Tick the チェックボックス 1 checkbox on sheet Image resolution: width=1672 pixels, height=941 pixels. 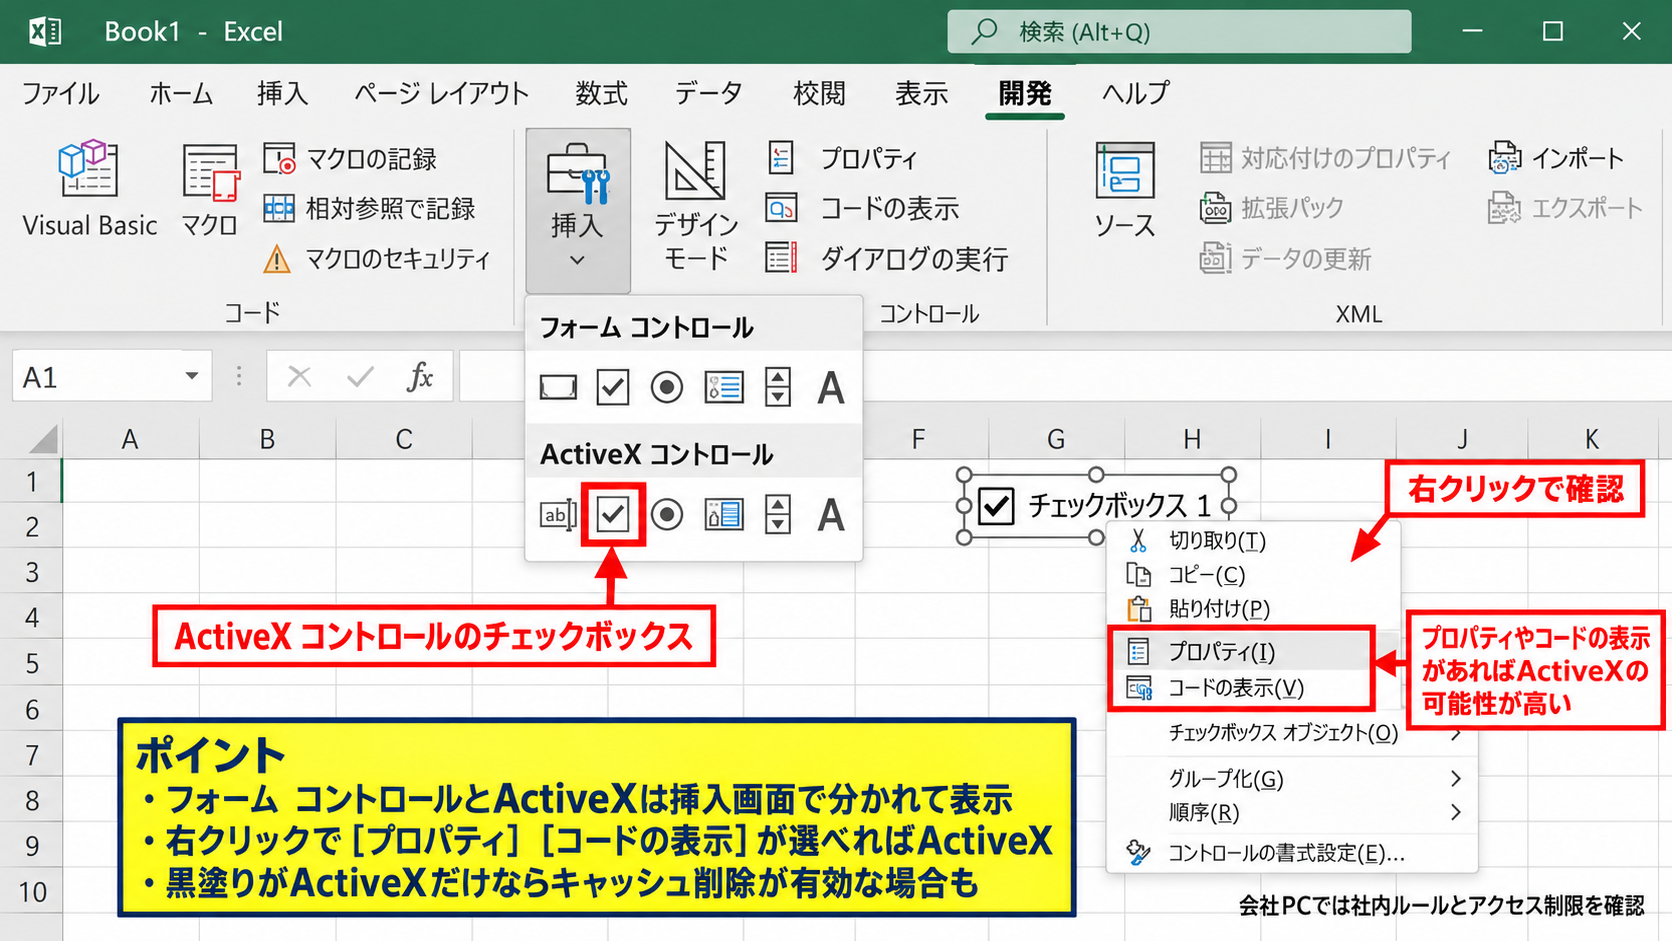[x=996, y=506]
